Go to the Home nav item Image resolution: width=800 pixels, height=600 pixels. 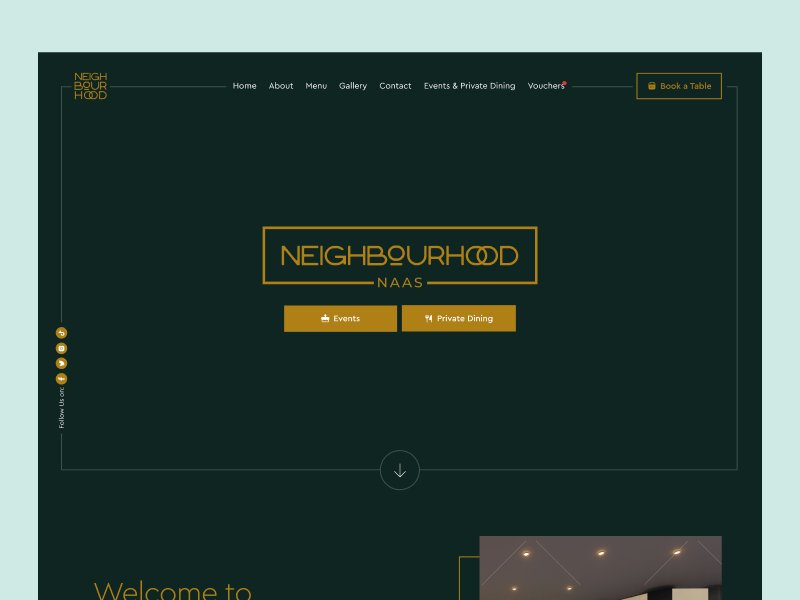coord(244,86)
